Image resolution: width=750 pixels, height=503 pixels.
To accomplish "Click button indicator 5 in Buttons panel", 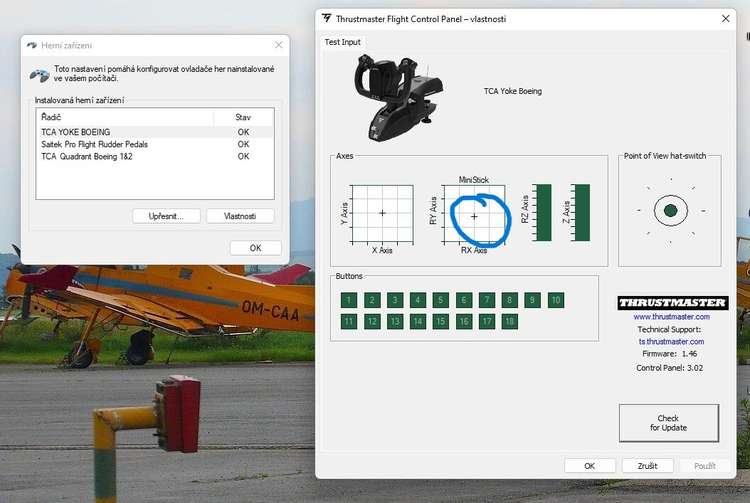I will click(441, 300).
